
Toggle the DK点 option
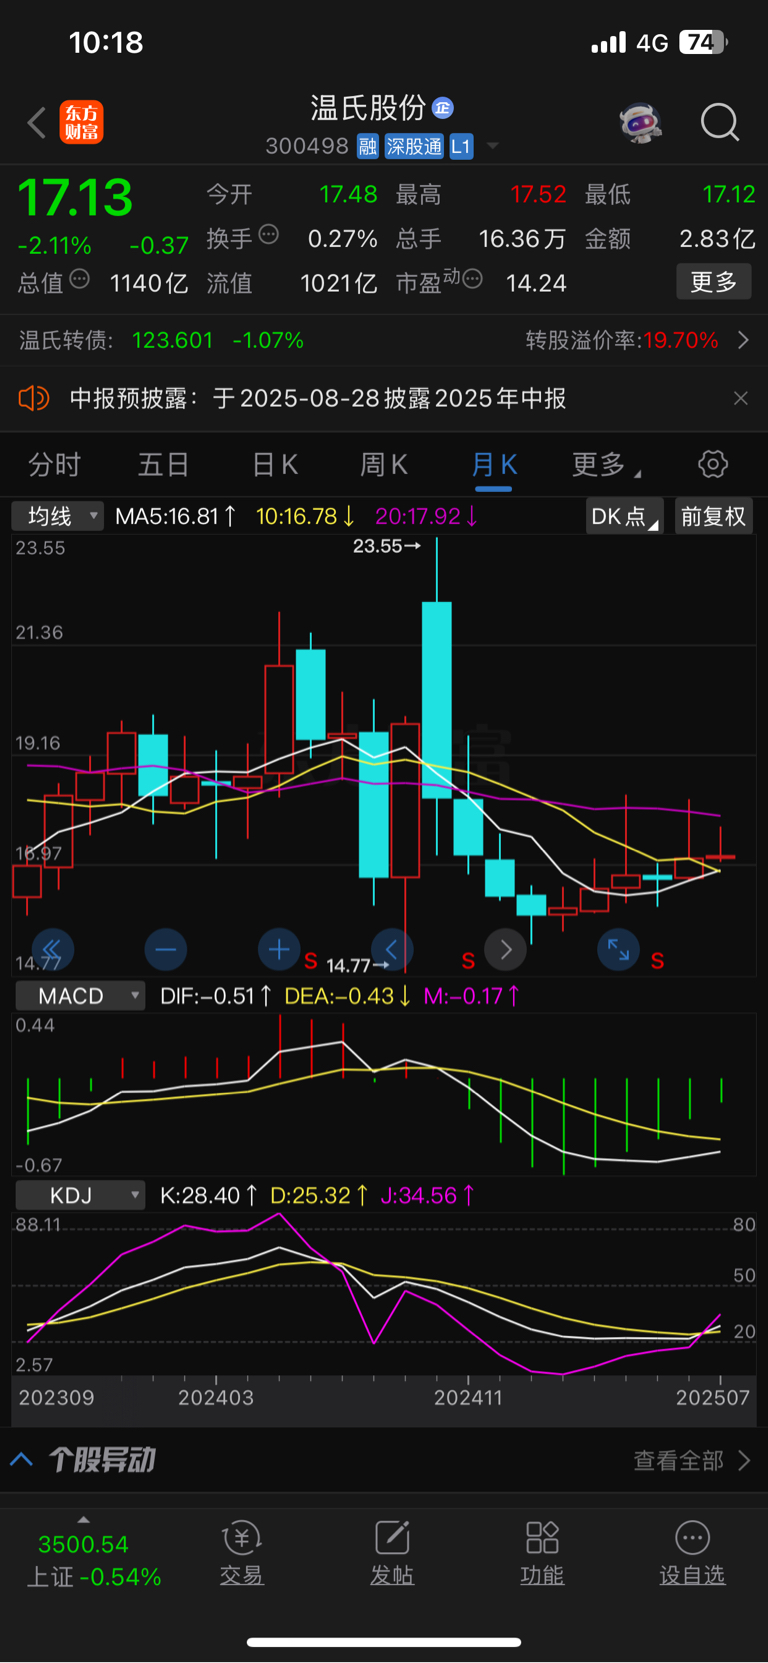pyautogui.click(x=625, y=516)
